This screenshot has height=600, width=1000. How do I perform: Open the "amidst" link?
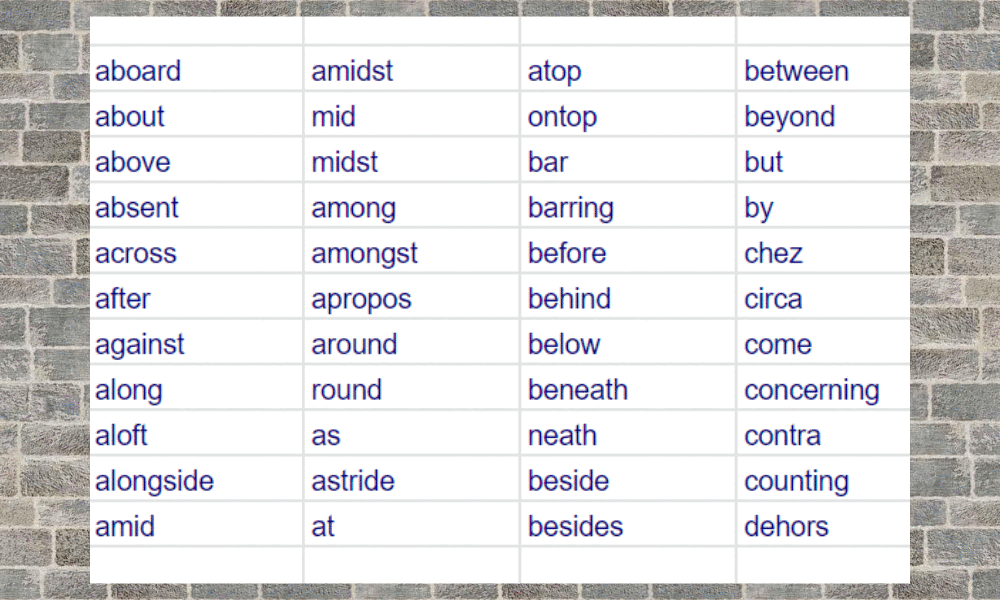click(x=352, y=71)
